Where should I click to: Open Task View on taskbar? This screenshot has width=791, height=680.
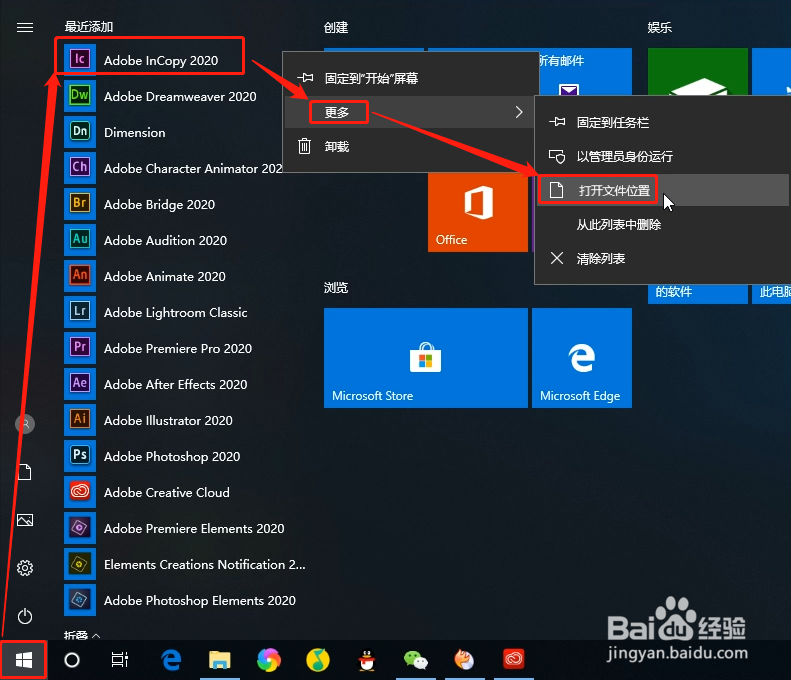[x=120, y=660]
